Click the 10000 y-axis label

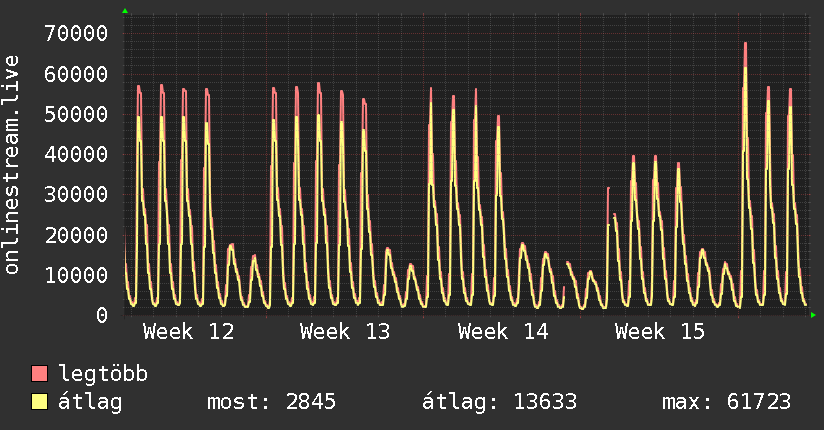pos(76,275)
